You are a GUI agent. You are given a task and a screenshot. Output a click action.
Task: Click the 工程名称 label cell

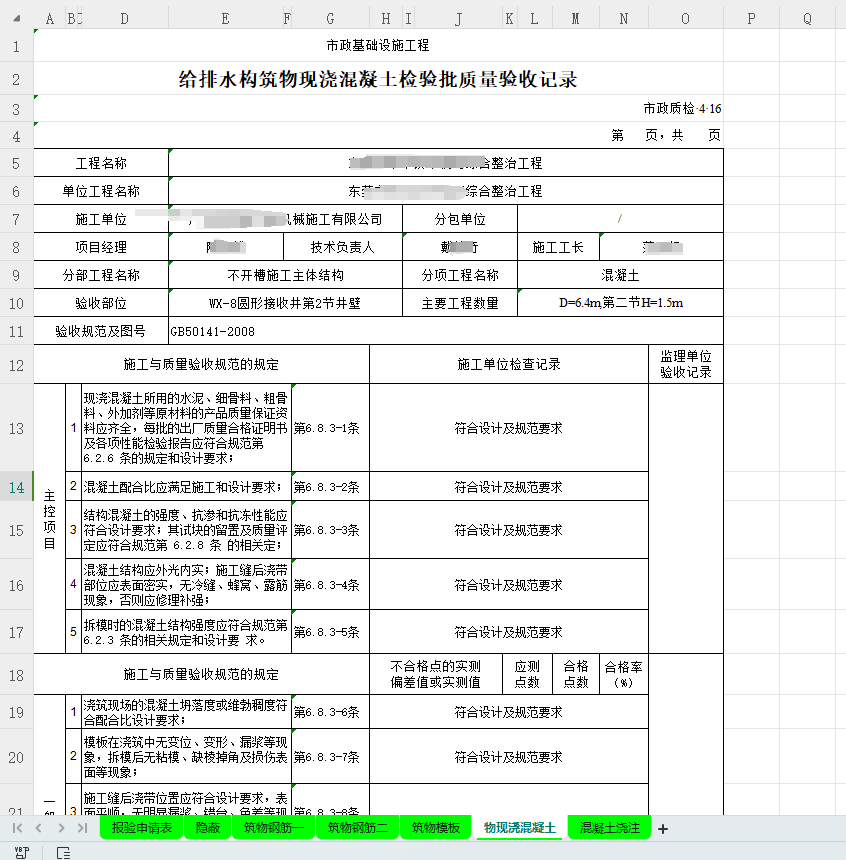click(101, 163)
